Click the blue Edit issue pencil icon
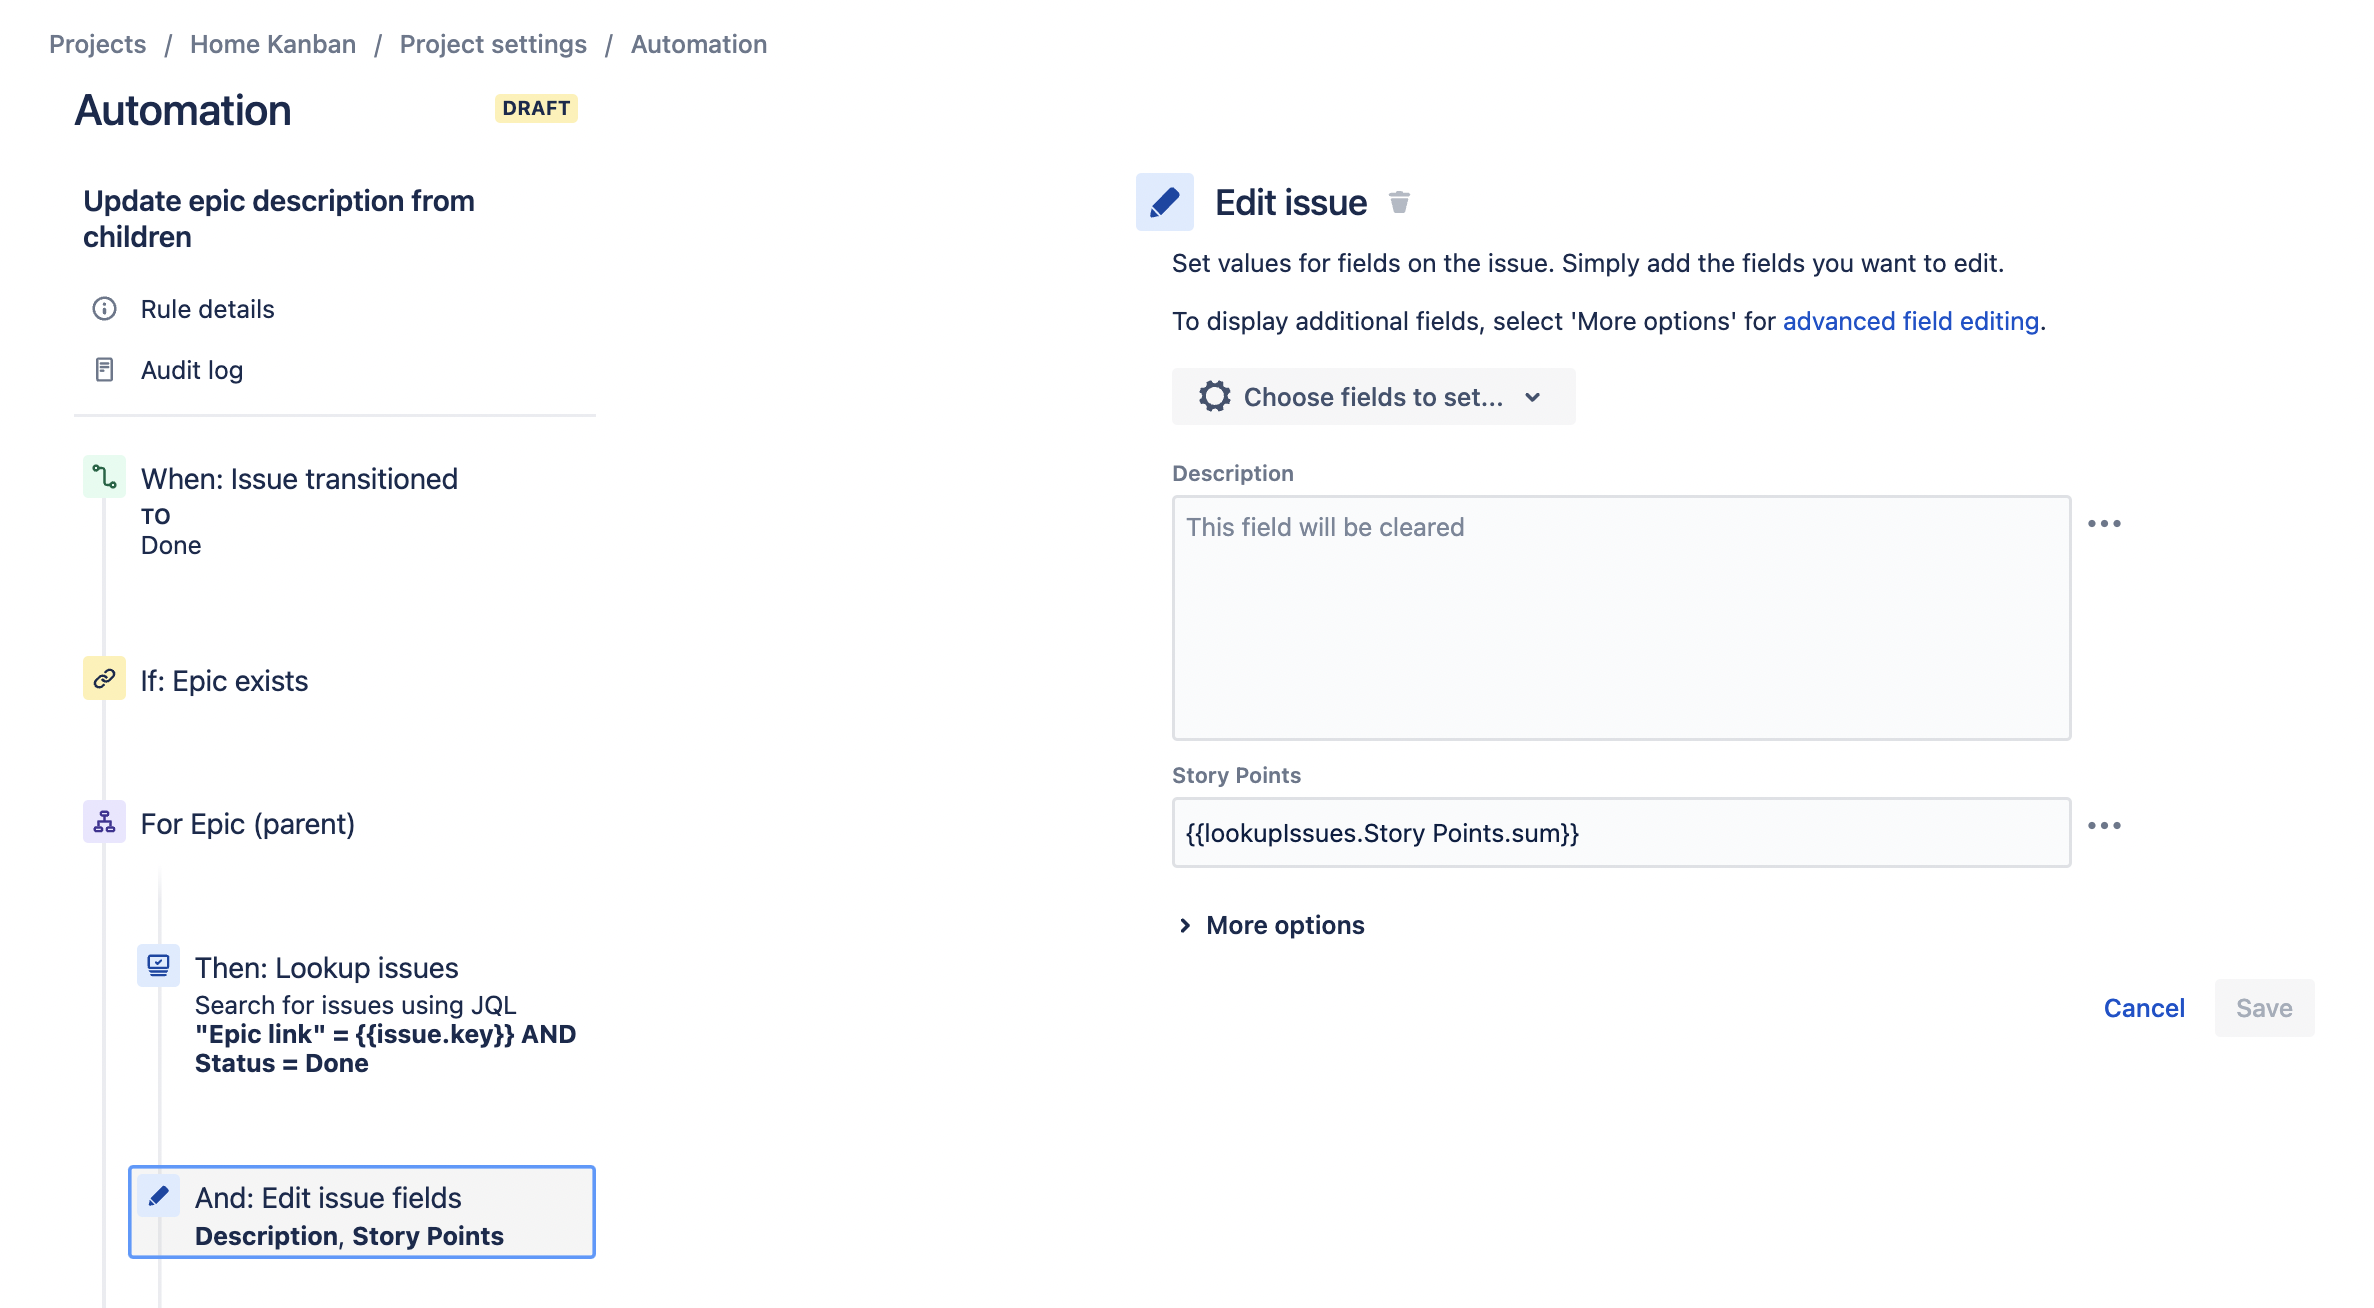This screenshot has height=1308, width=2374. click(1164, 201)
